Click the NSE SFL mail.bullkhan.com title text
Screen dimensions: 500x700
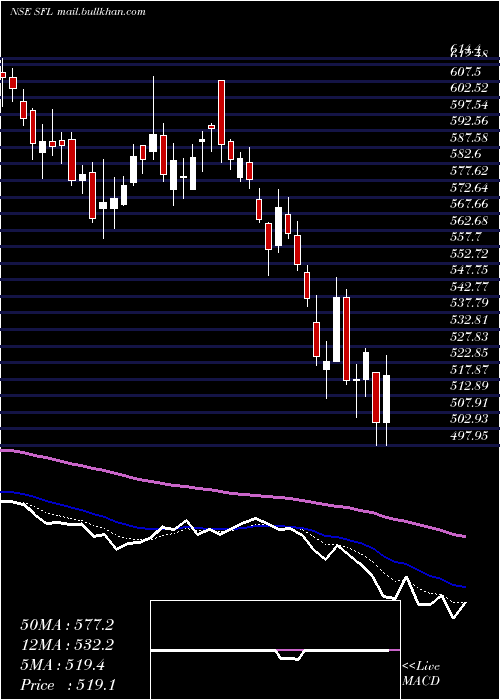[x=78, y=12]
